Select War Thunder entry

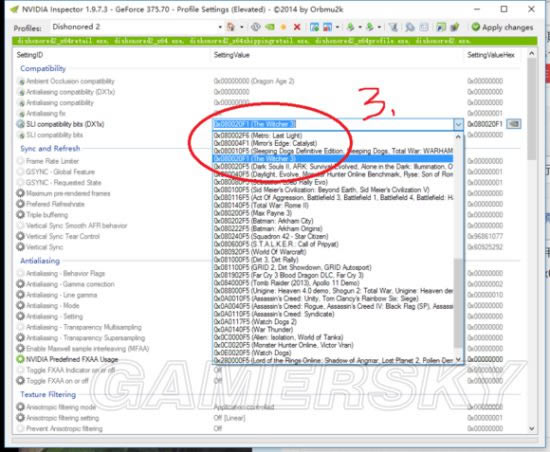pos(253,329)
